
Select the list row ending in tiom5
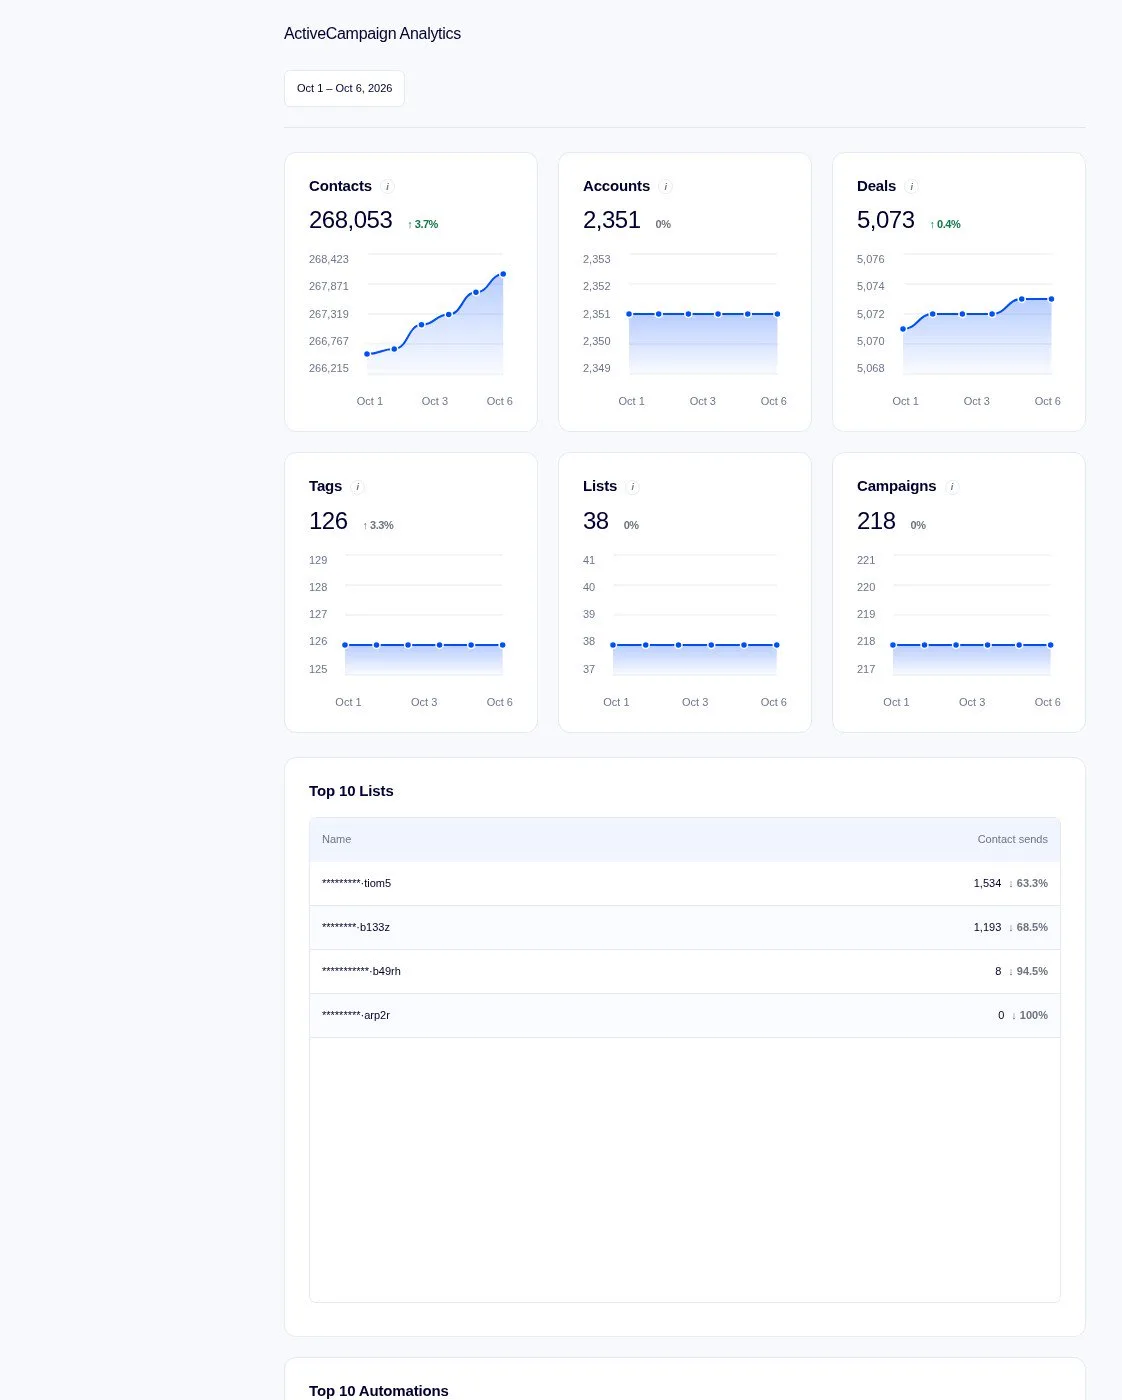(685, 883)
